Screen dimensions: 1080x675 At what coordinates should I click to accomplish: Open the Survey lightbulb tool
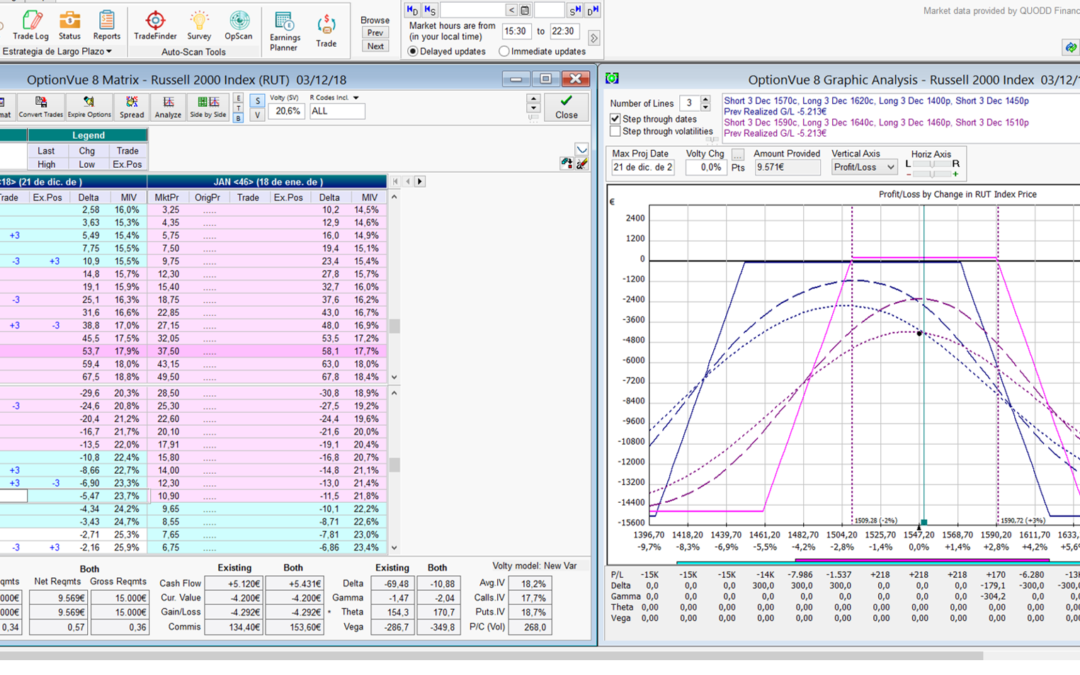coord(199,25)
